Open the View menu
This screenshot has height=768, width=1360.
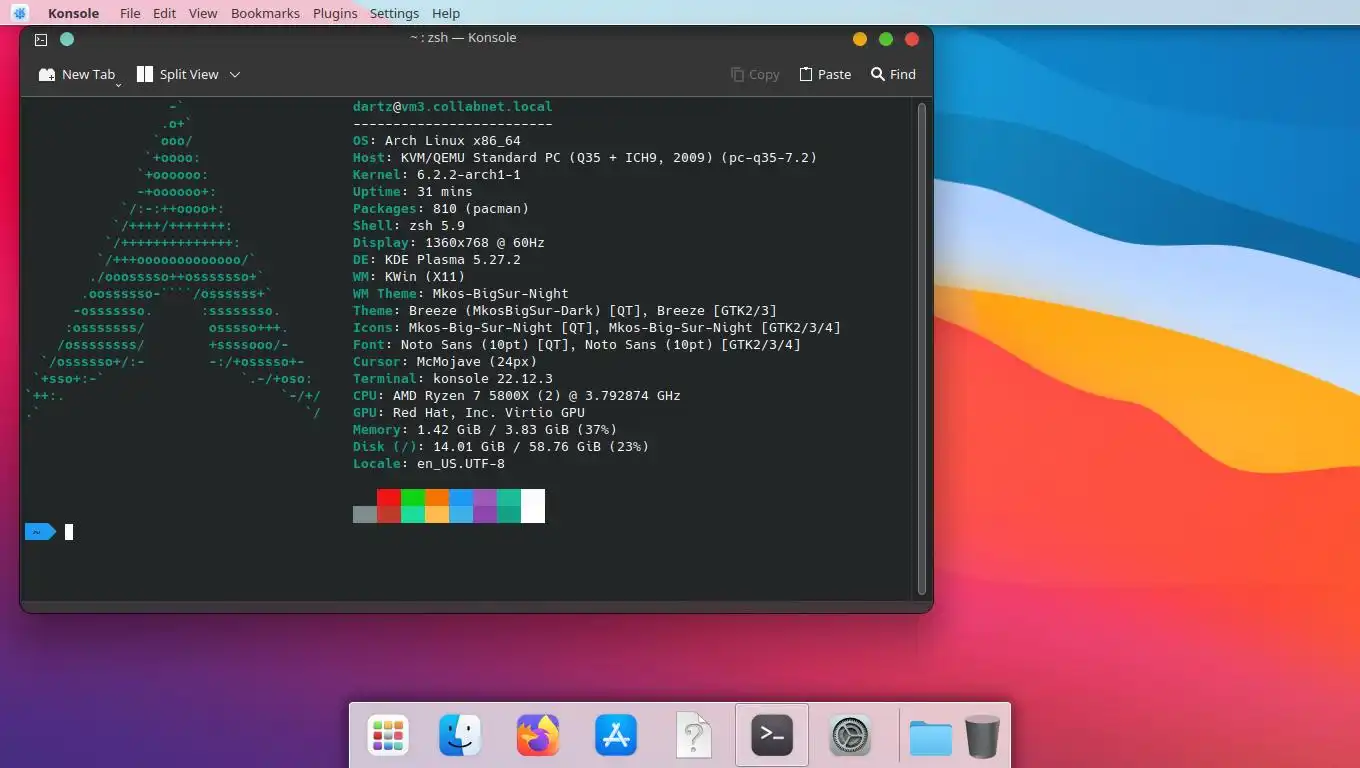coord(203,13)
